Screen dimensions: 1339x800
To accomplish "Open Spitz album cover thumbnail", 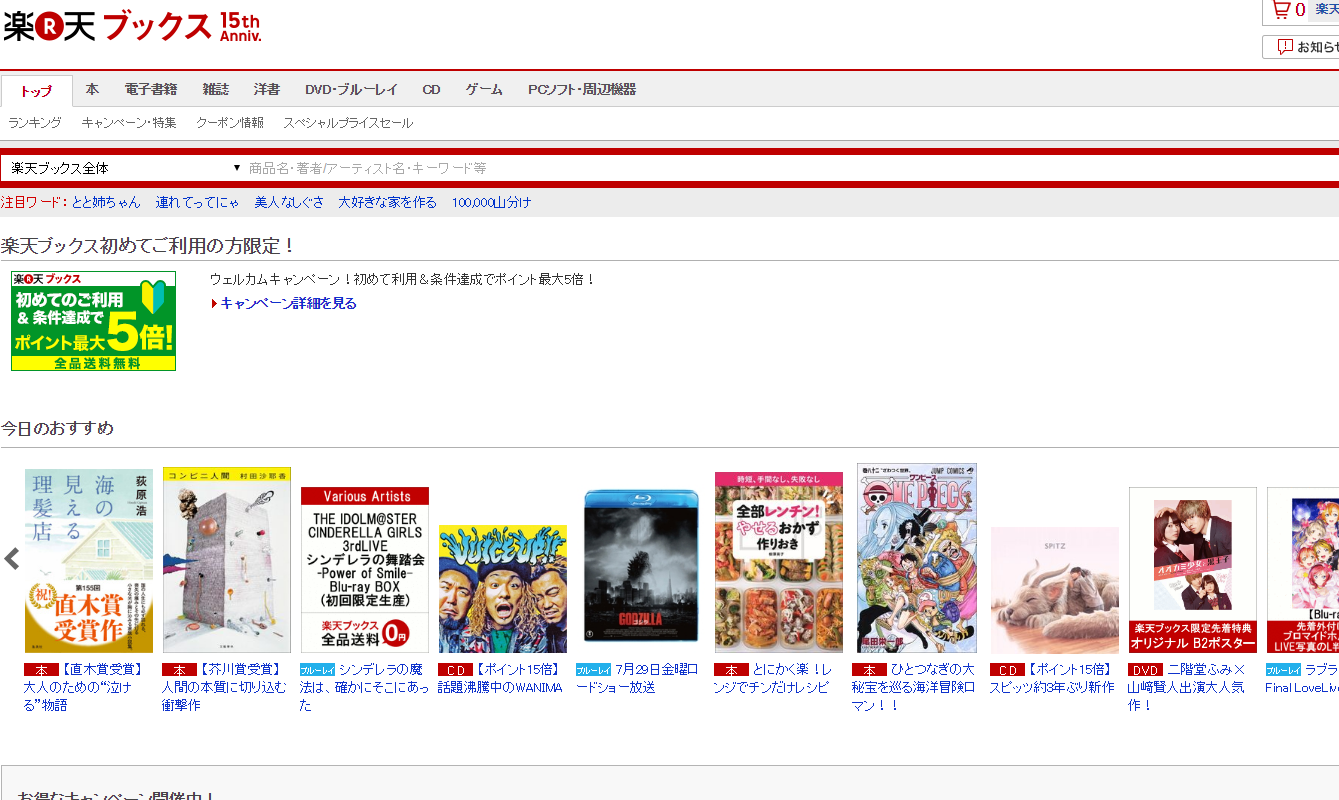I will coord(1055,590).
